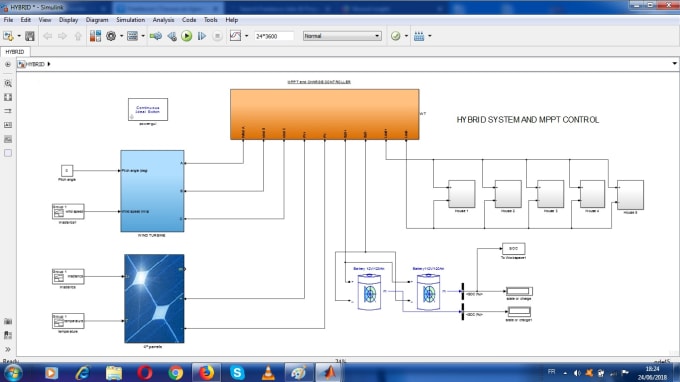680x382 pixels.
Task: Open Google Chrome from the taskbar
Action: [x=176, y=373]
